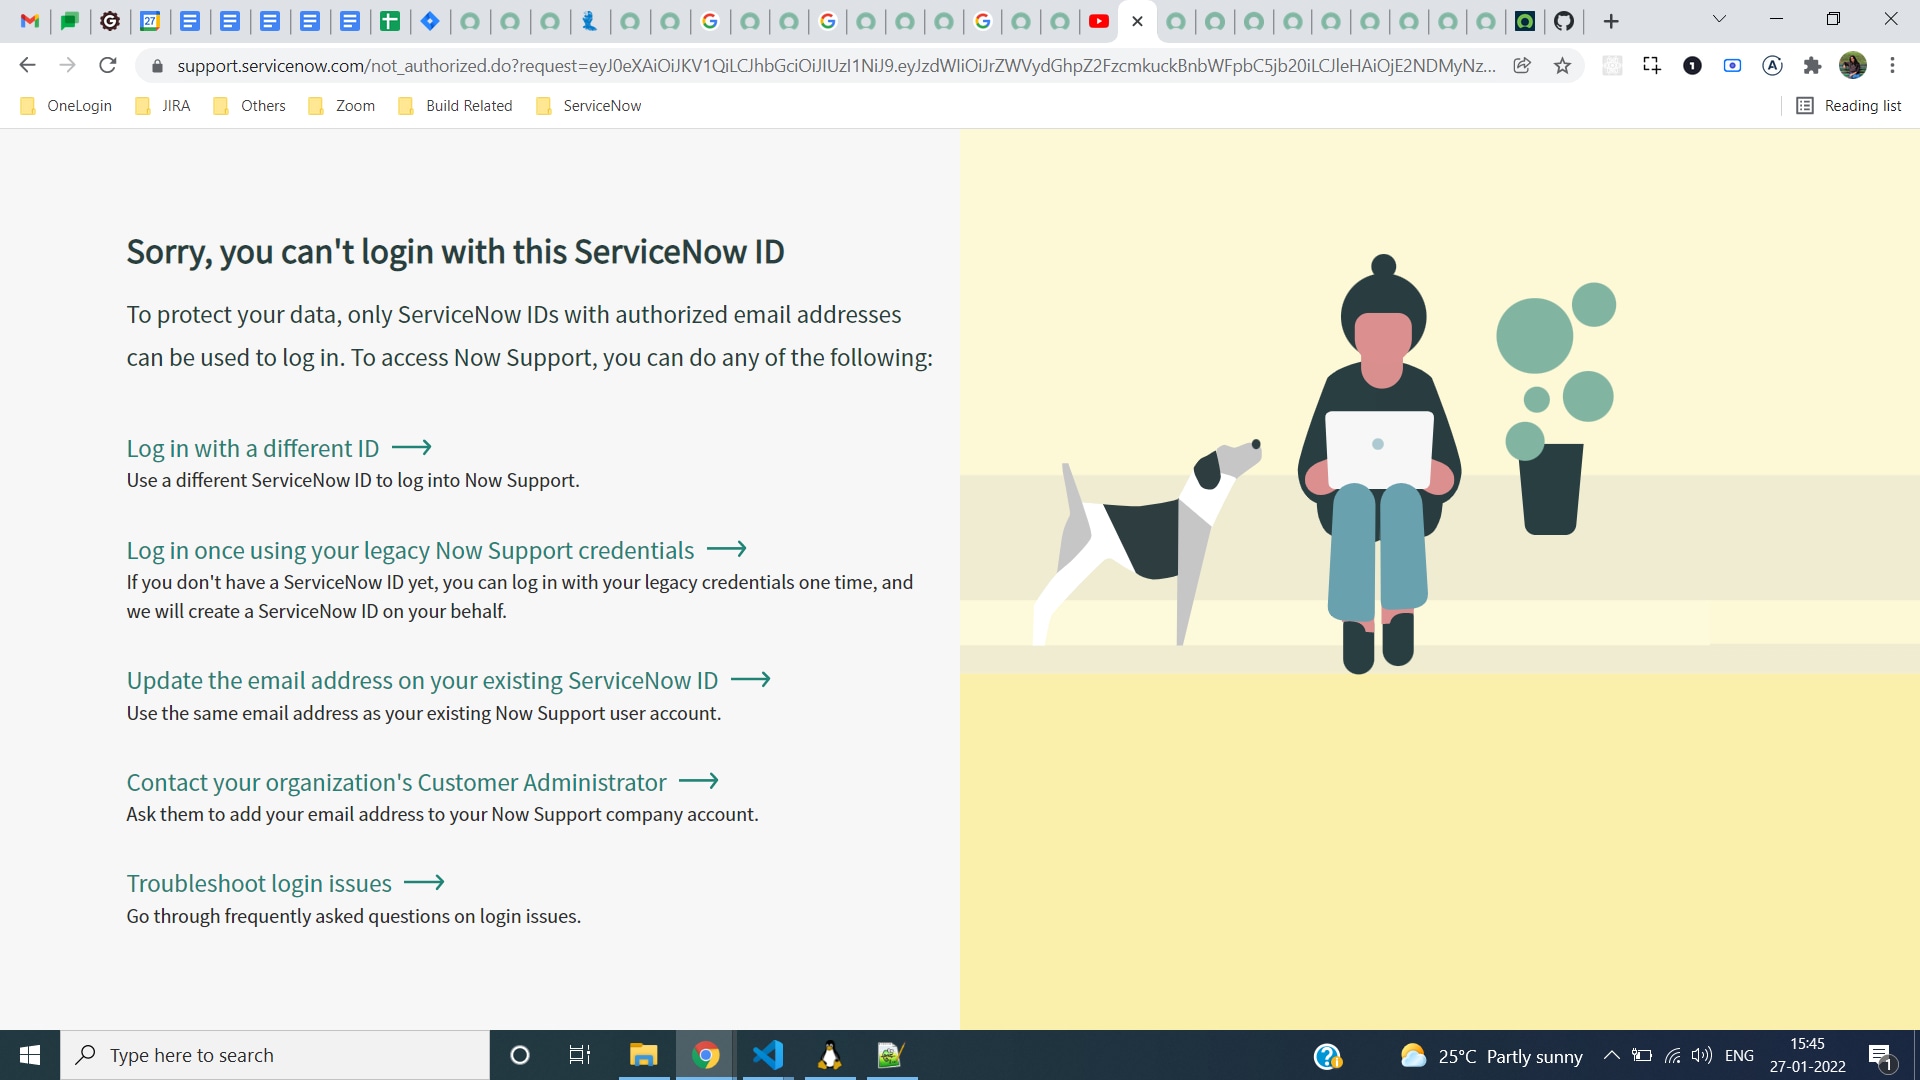This screenshot has width=1920, height=1080.
Task: Reload the current page
Action: (107, 65)
